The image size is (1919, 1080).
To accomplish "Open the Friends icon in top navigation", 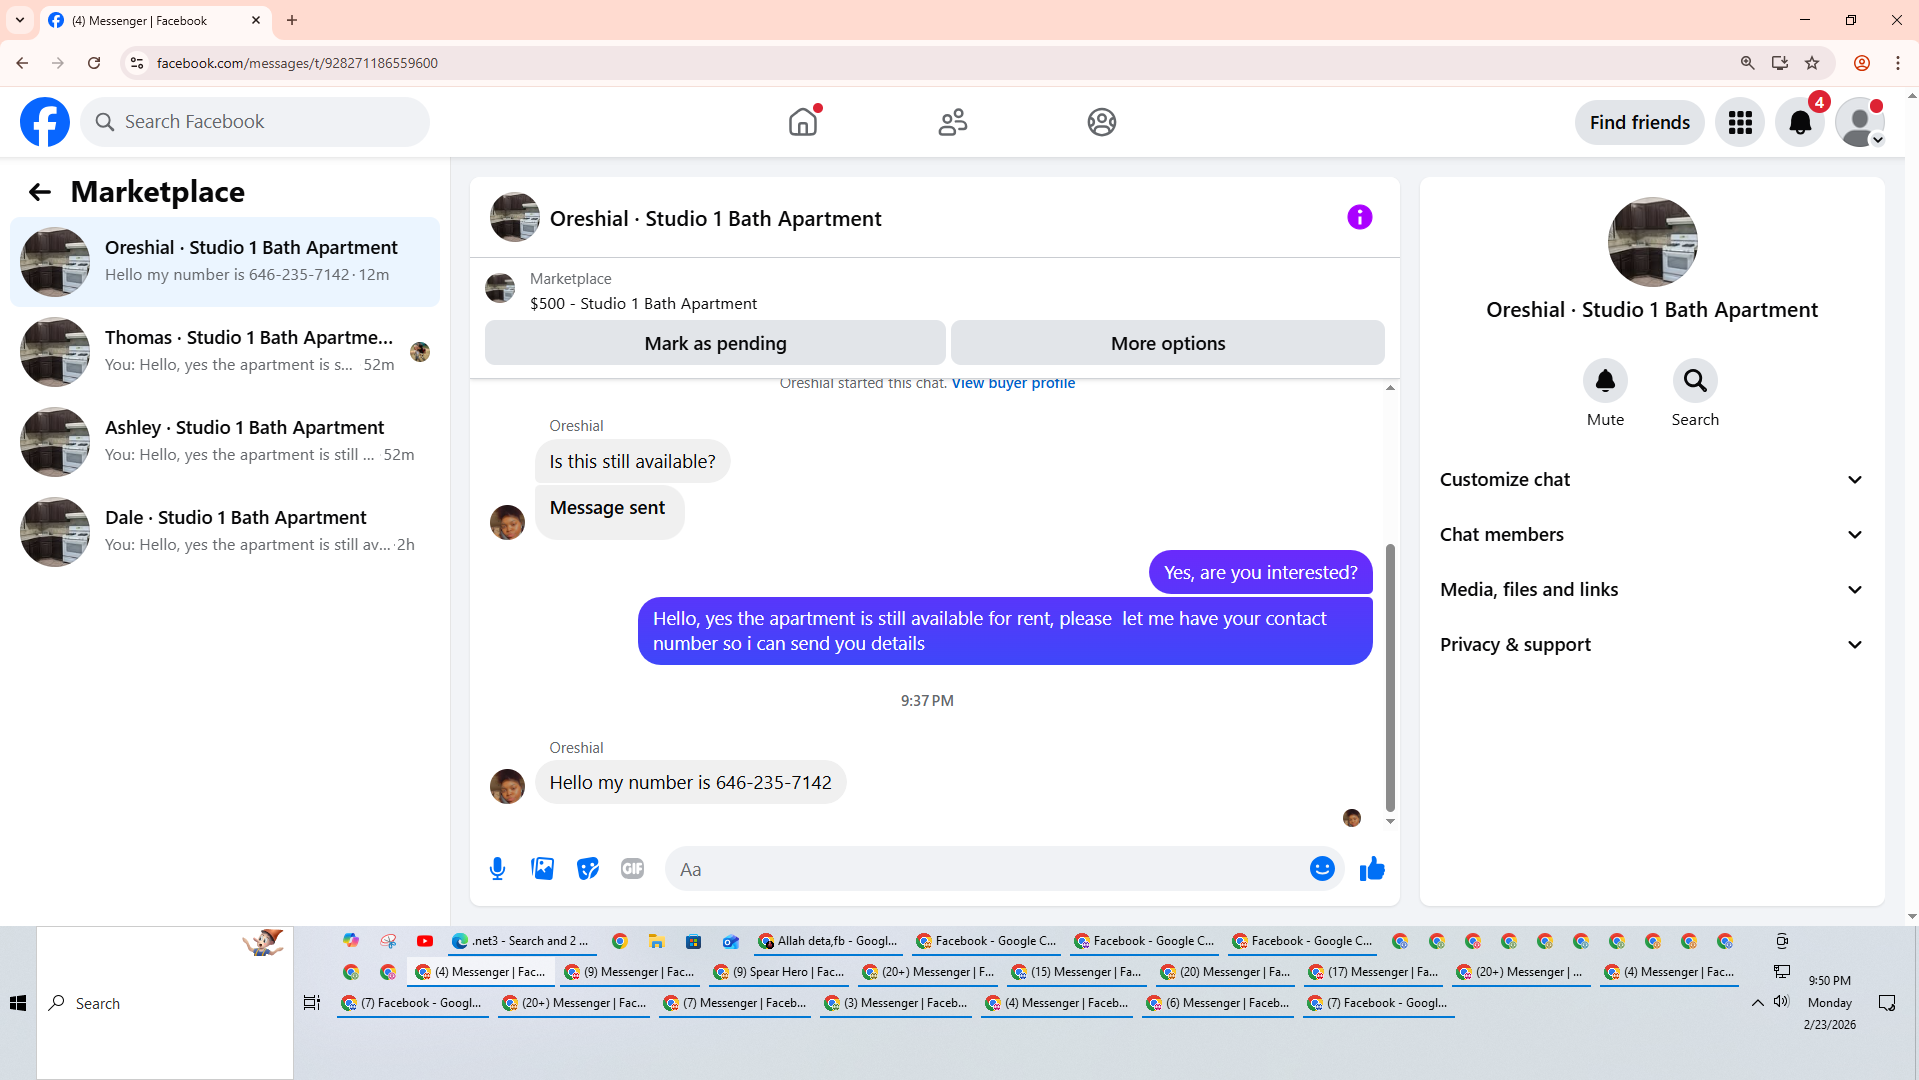I will click(953, 122).
